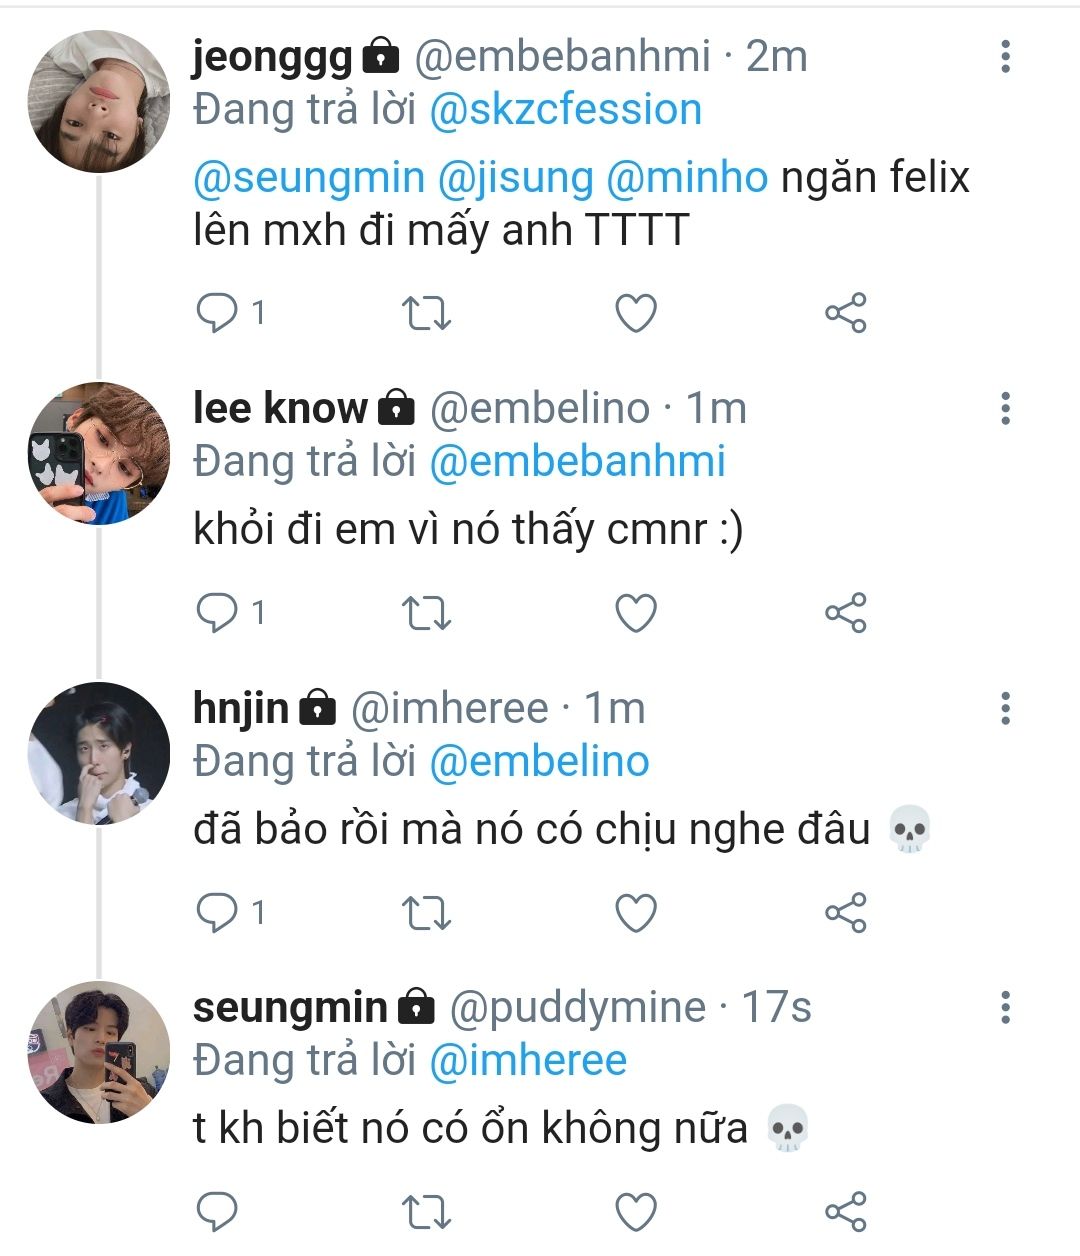
Task: Open more options for hnjin's tweet
Action: (x=1005, y=708)
